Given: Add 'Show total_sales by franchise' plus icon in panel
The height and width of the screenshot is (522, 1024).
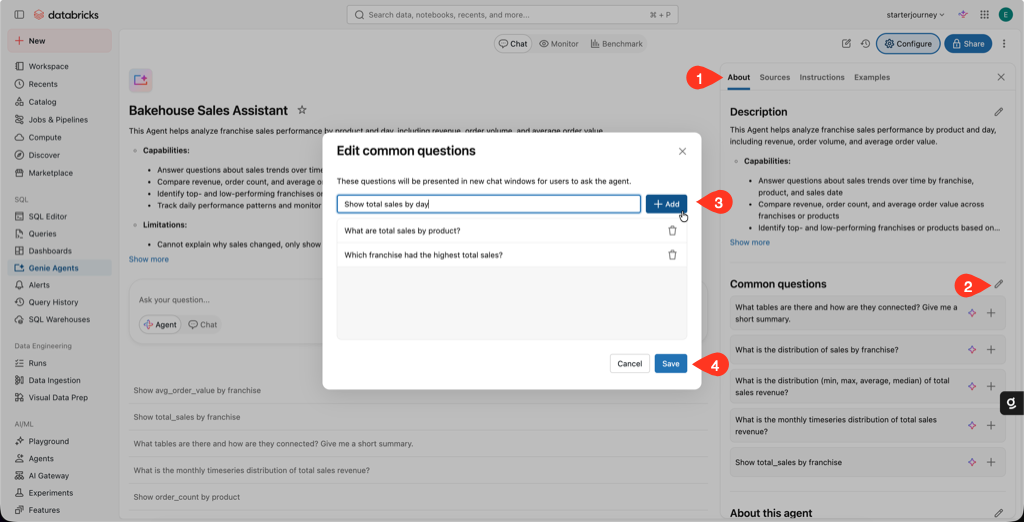Looking at the screenshot, I should (x=991, y=462).
